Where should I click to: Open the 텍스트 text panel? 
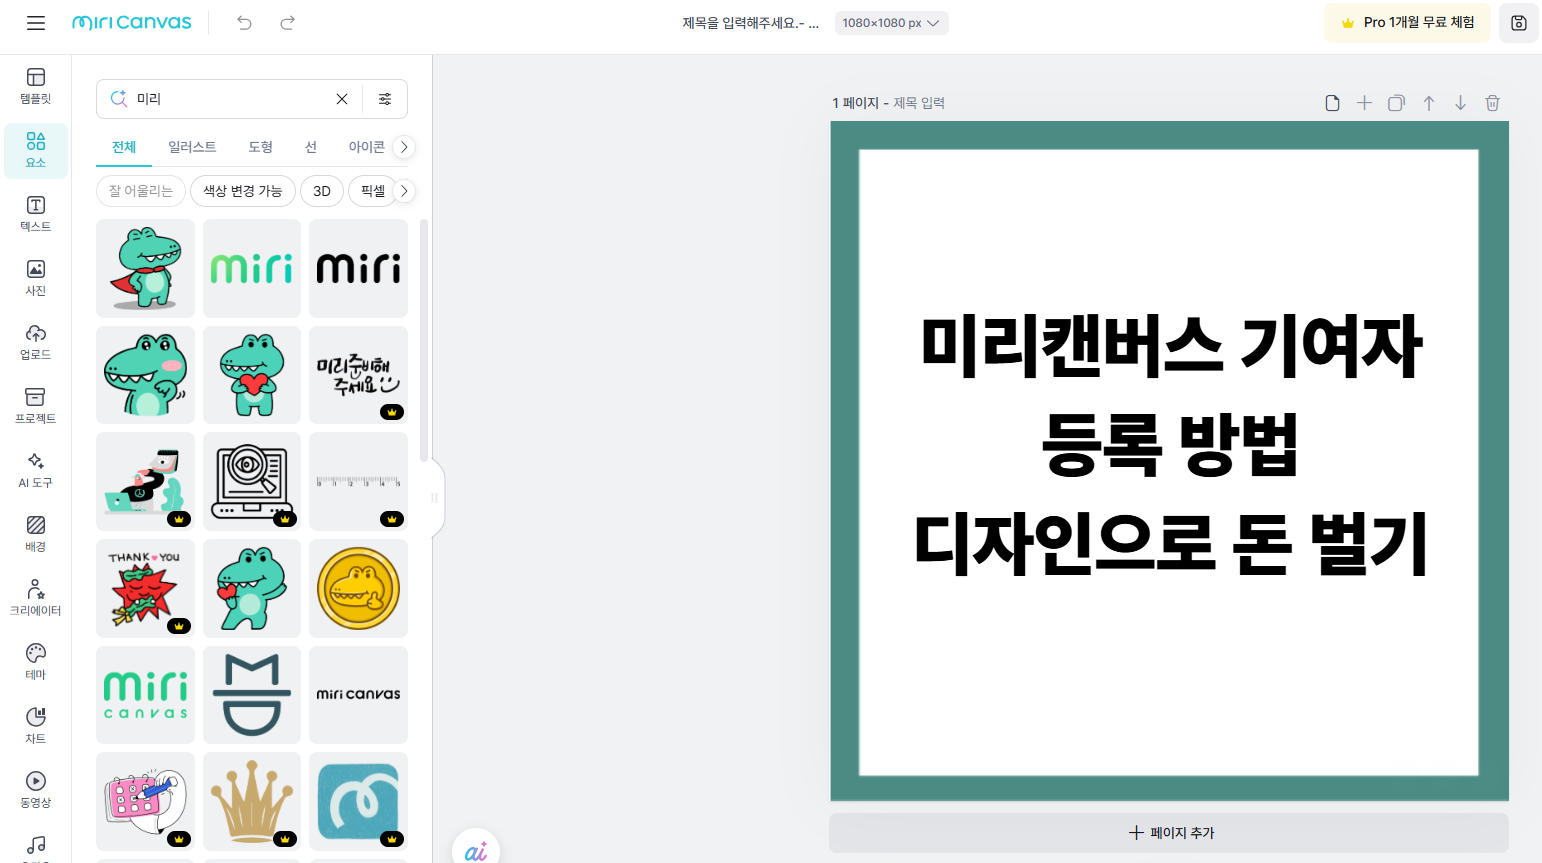coord(36,214)
